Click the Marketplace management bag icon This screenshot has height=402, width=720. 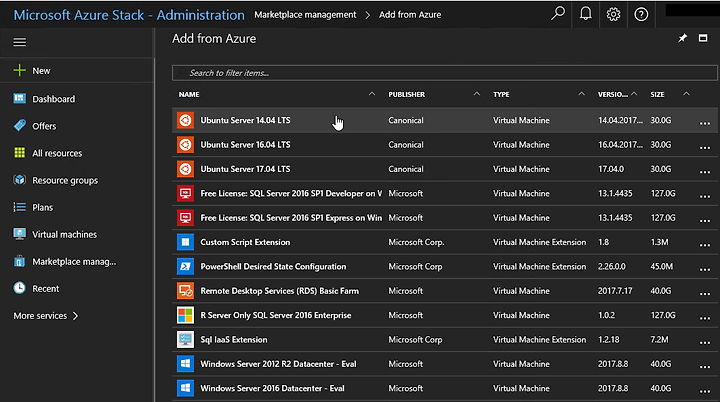(x=19, y=261)
